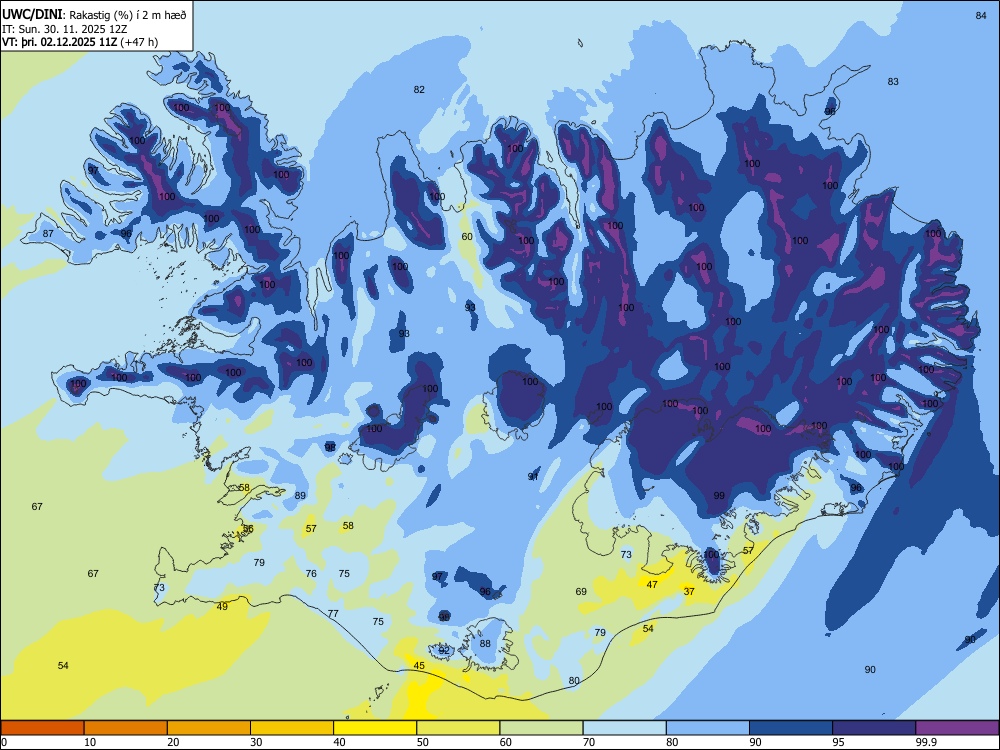Click the 95 legend scale label
The height and width of the screenshot is (750, 1000).
[839, 742]
